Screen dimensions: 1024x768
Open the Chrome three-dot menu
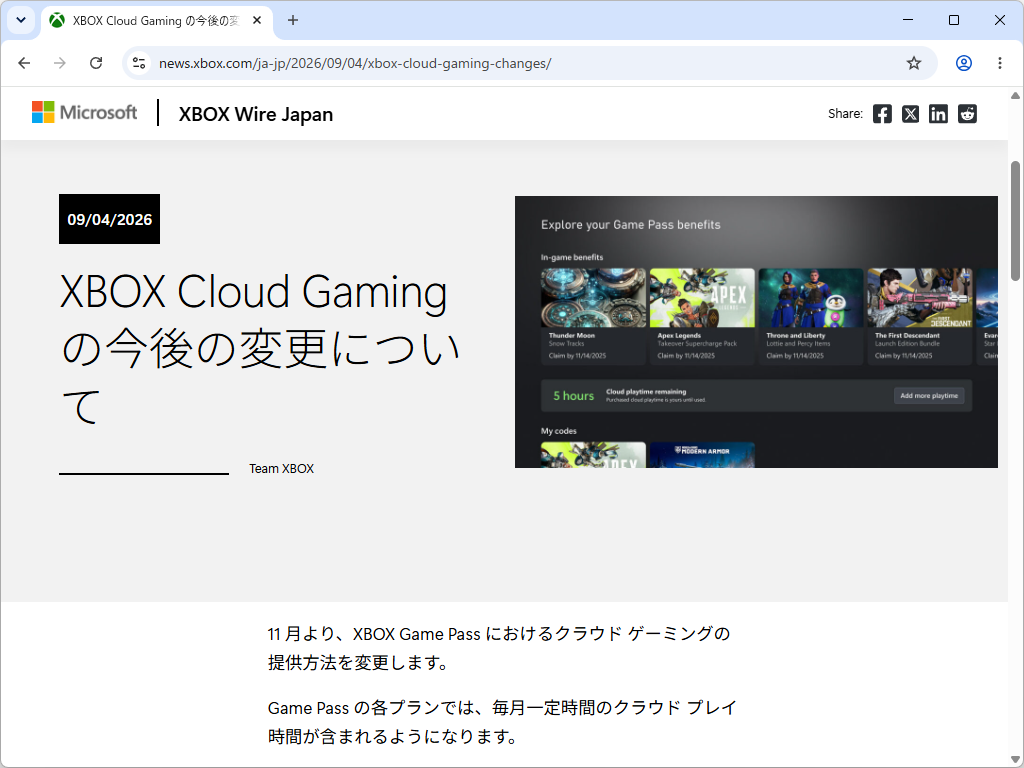(1000, 63)
